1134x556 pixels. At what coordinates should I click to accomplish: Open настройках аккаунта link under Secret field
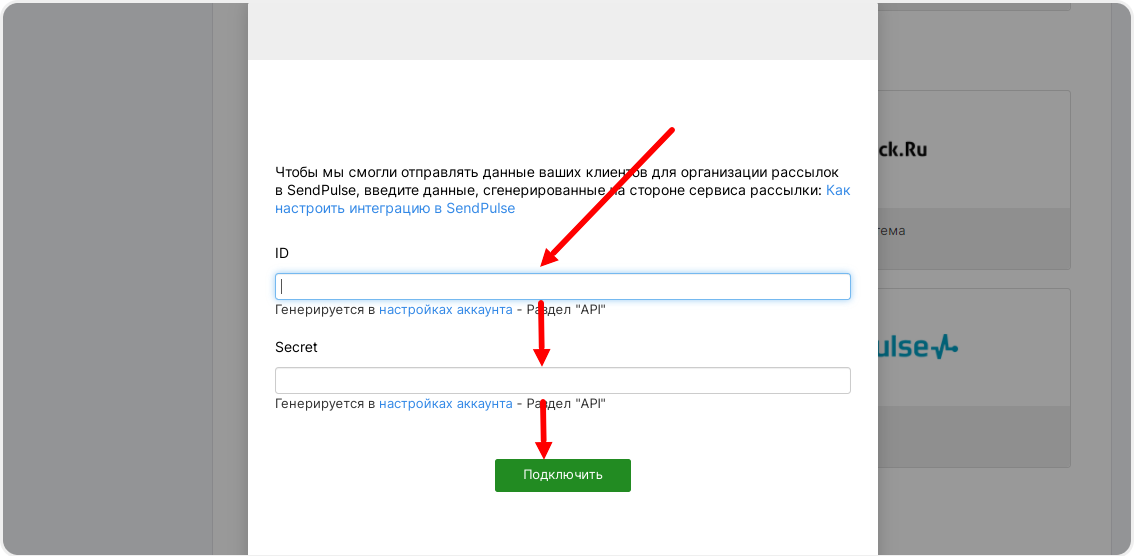tap(446, 403)
